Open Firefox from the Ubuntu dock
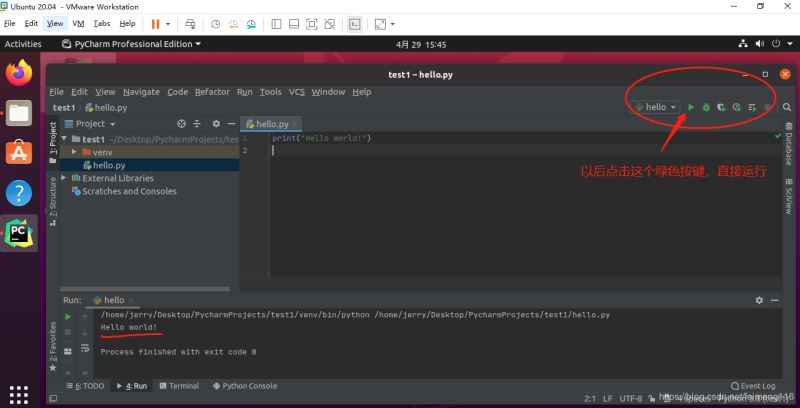 tap(19, 72)
